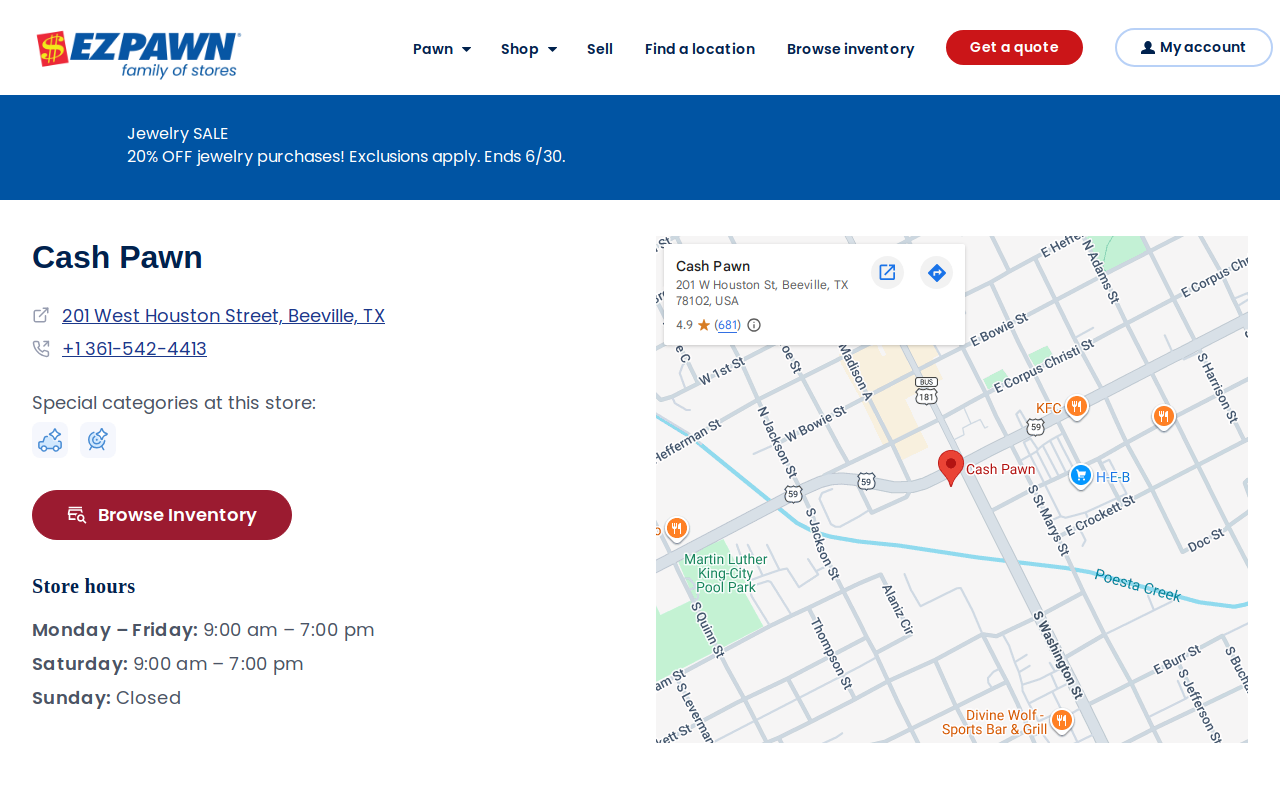Open larger map icon in map card
The width and height of the screenshot is (1280, 800).
[887, 272]
